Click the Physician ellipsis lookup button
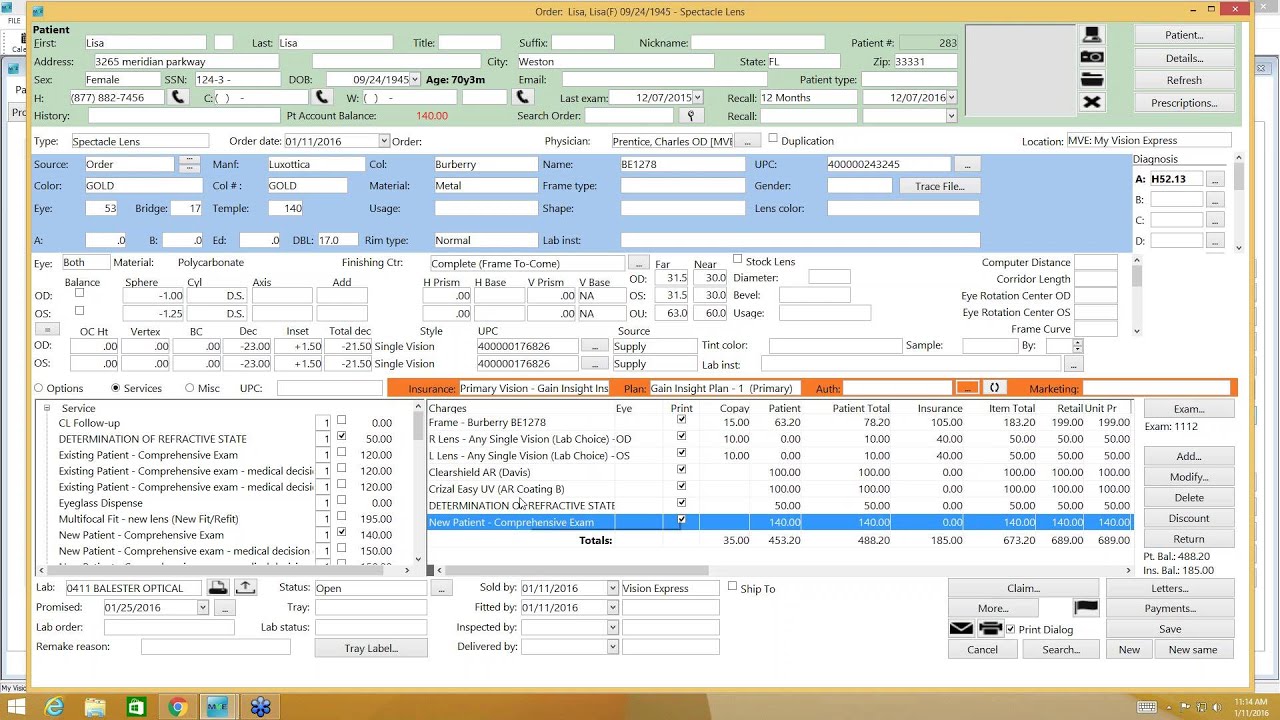Image resolution: width=1280 pixels, height=720 pixels. [x=747, y=141]
